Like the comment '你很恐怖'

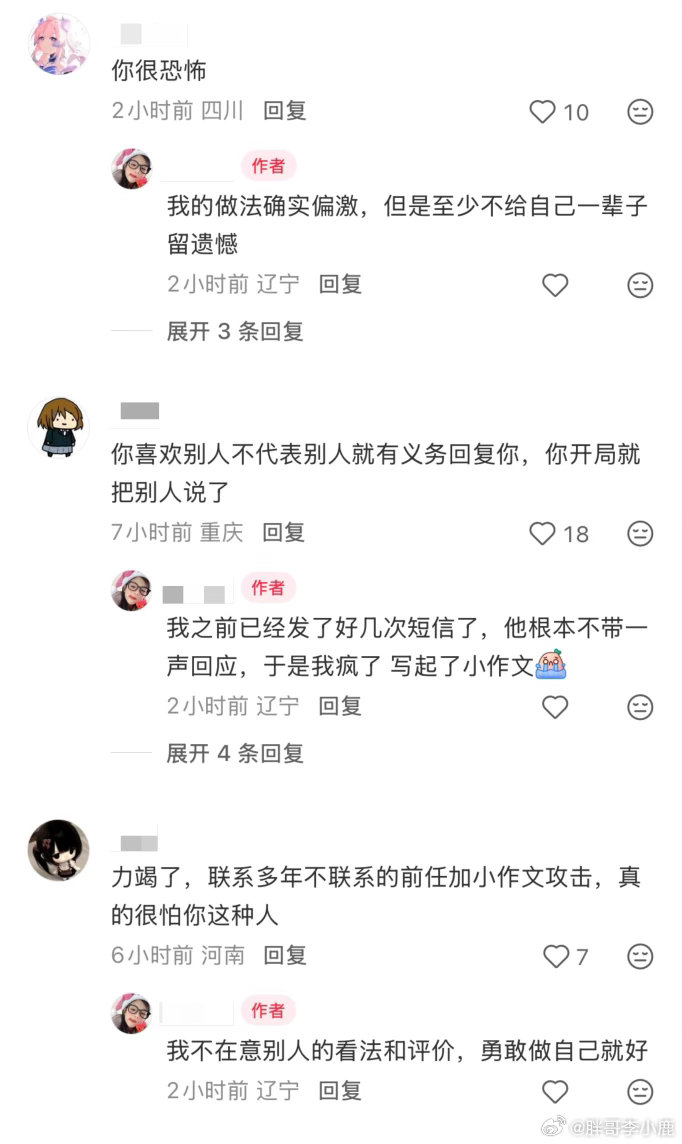point(542,112)
